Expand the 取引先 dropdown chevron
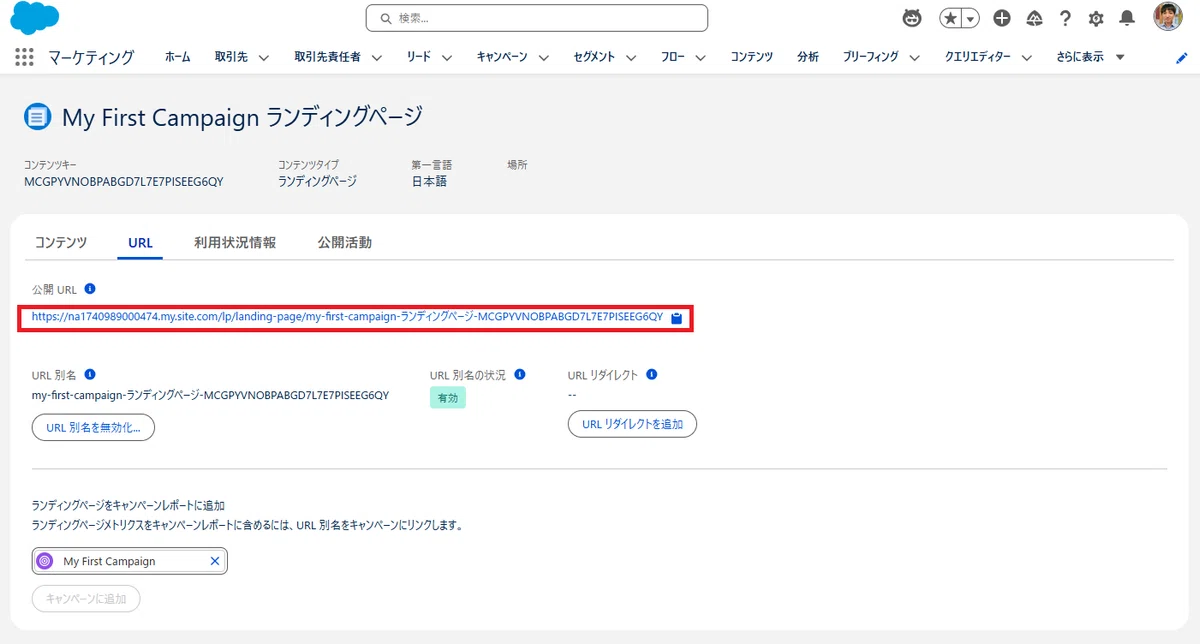Image resolution: width=1200 pixels, height=644 pixels. [264, 58]
